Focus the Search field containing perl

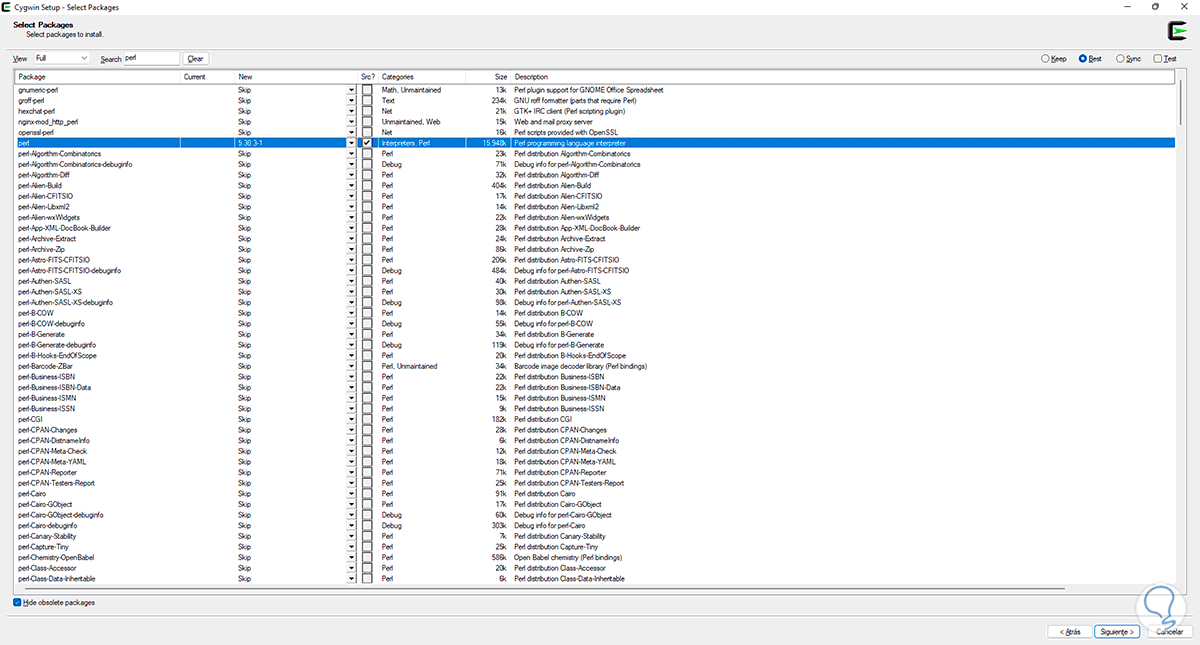coord(152,59)
